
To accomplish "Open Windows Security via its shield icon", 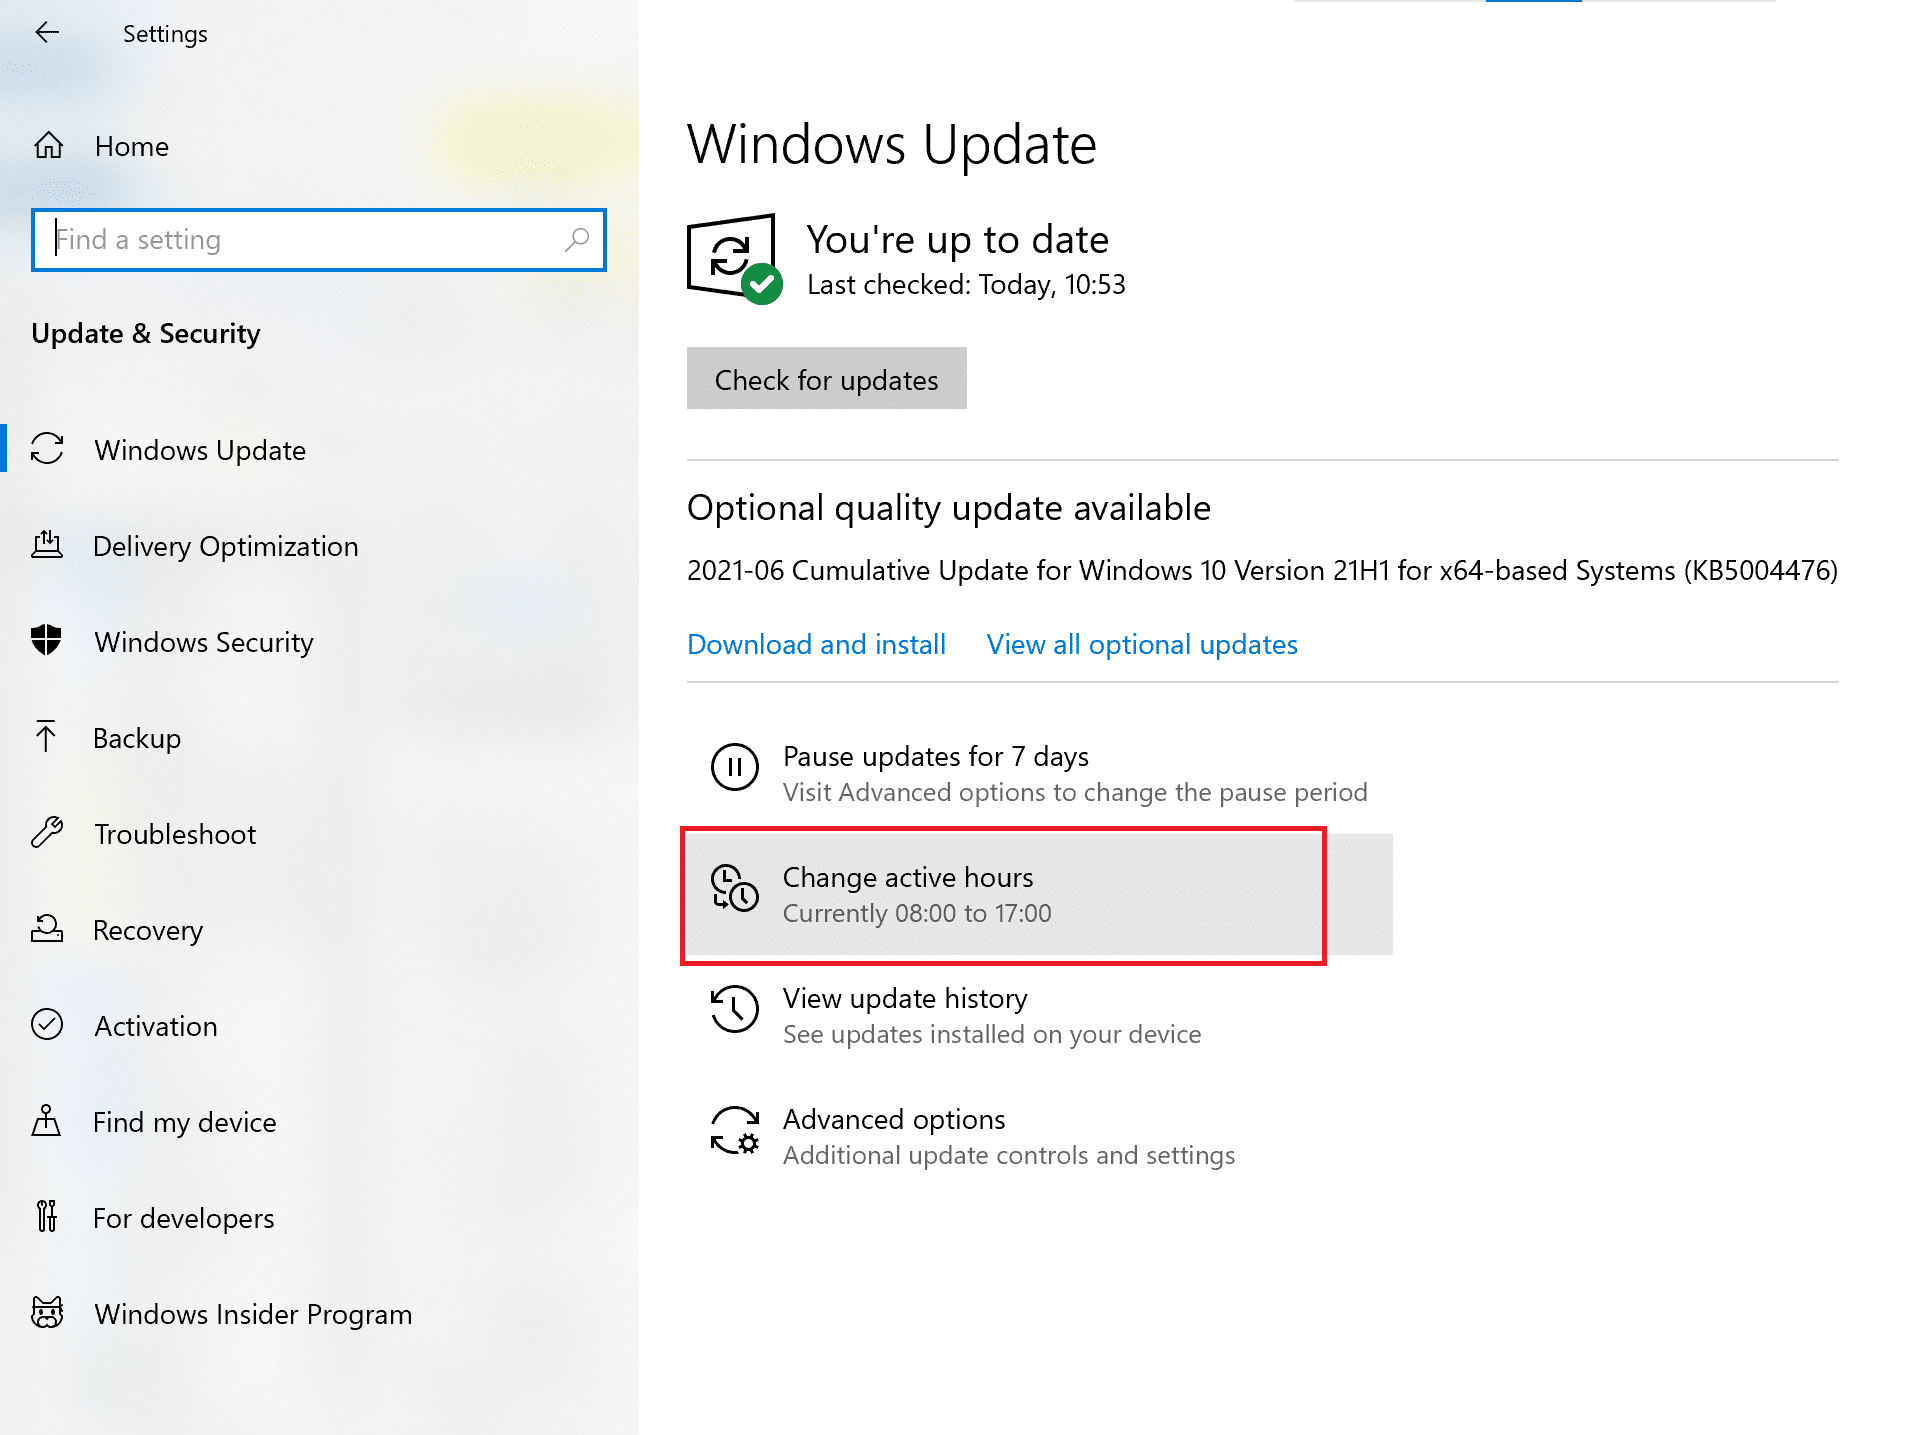I will click(x=46, y=641).
